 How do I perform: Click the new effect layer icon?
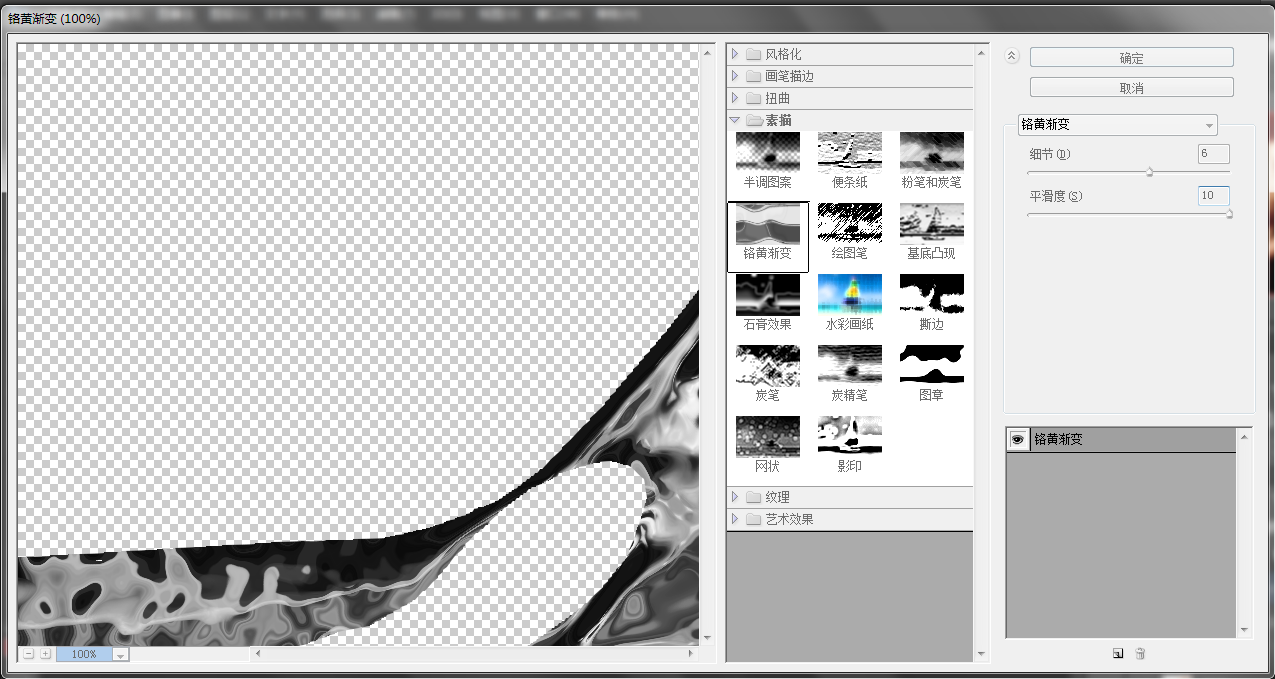pos(1118,653)
